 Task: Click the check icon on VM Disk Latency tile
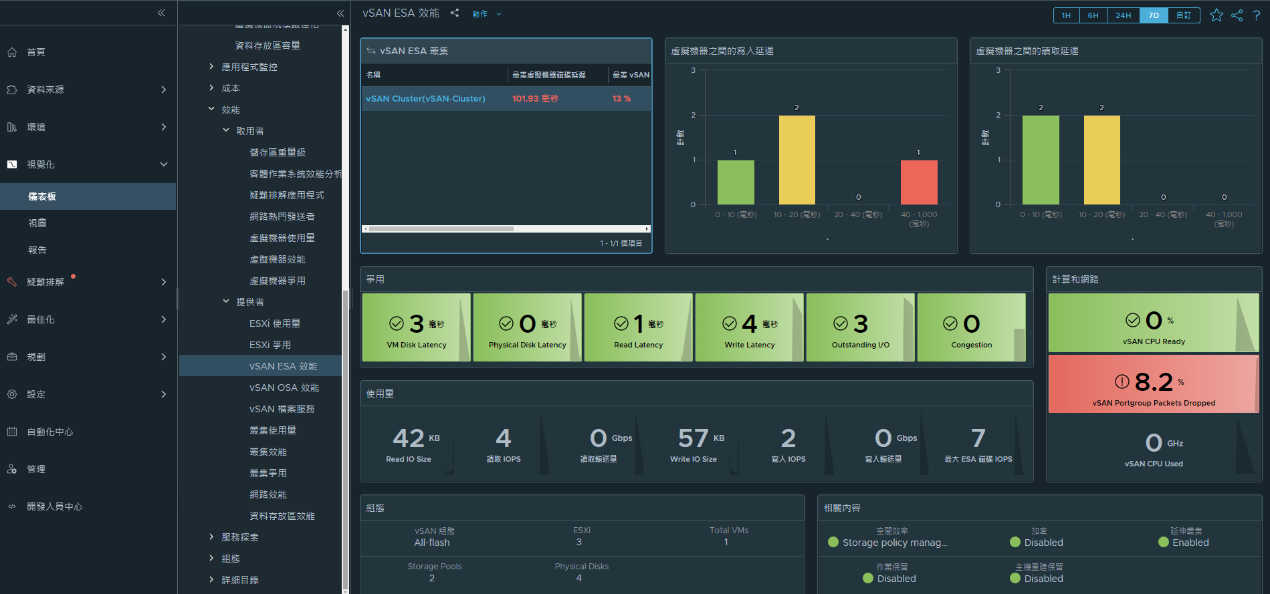pos(397,323)
